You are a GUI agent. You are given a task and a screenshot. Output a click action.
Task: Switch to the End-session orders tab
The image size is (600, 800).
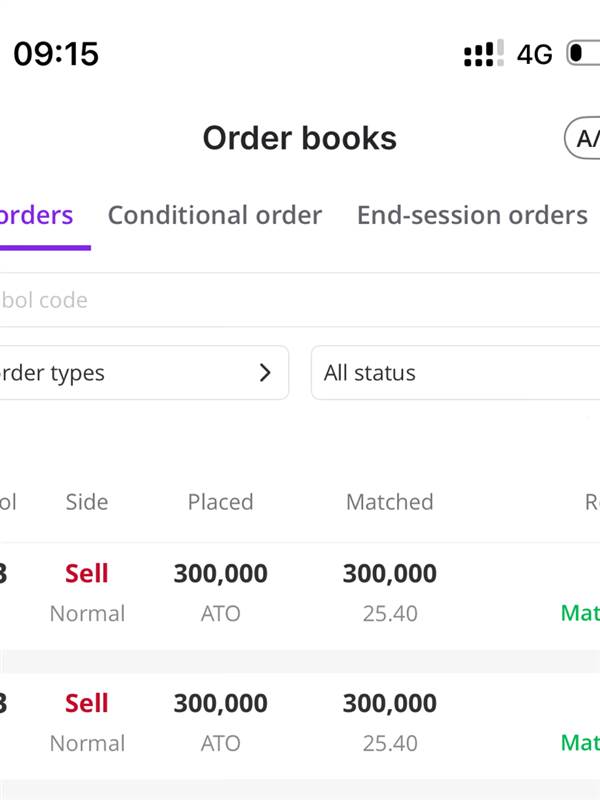472,215
